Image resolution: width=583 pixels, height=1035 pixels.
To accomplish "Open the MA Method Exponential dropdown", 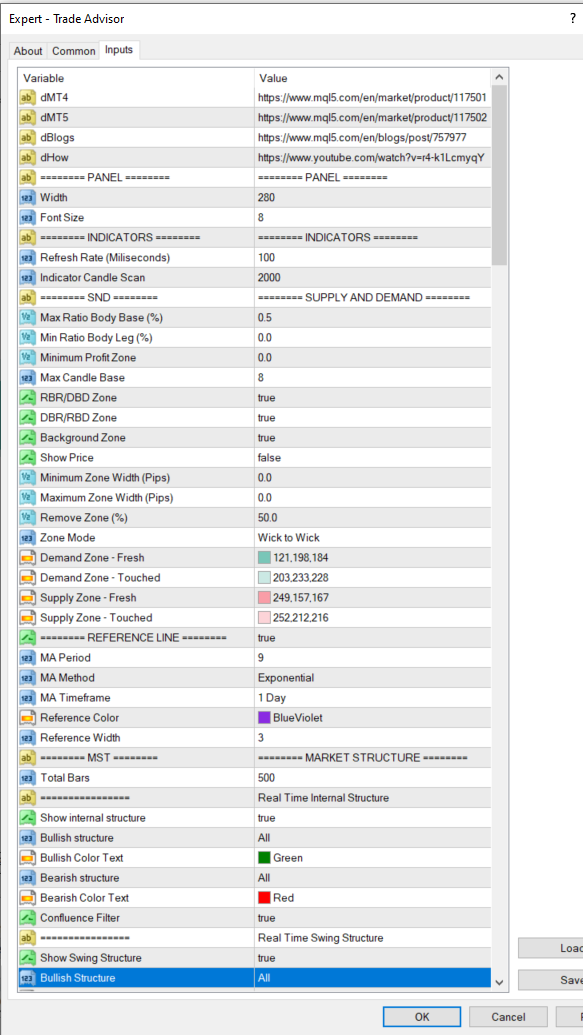I will click(x=372, y=678).
